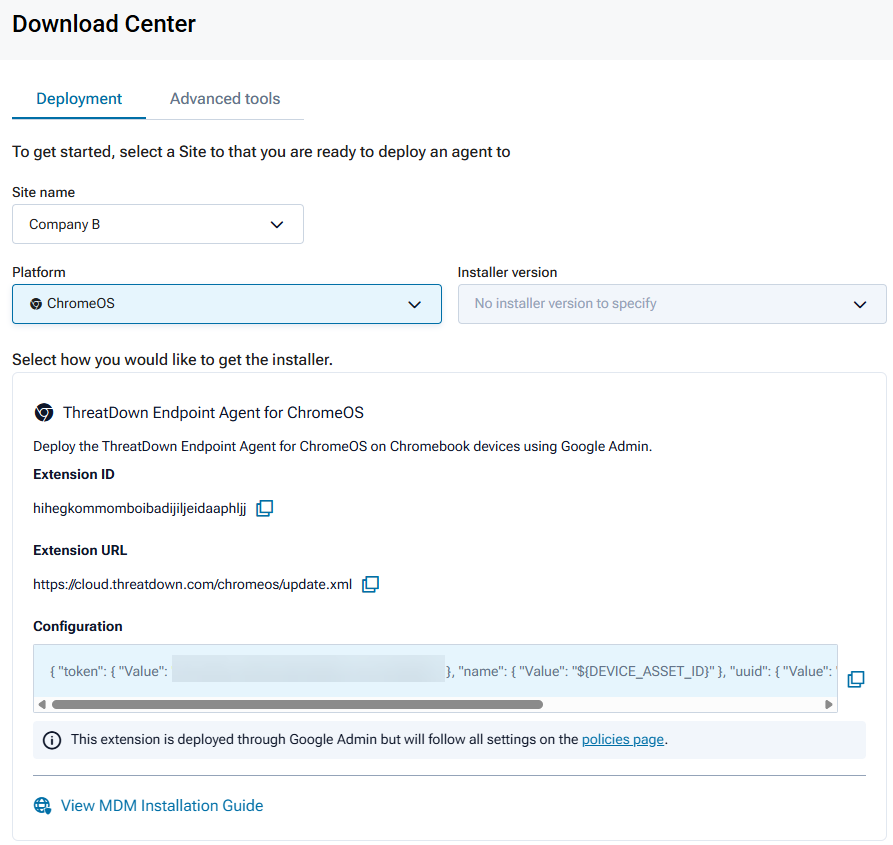The image size is (893, 845).
Task: Switch to the Advanced tools tab
Action: tap(225, 99)
